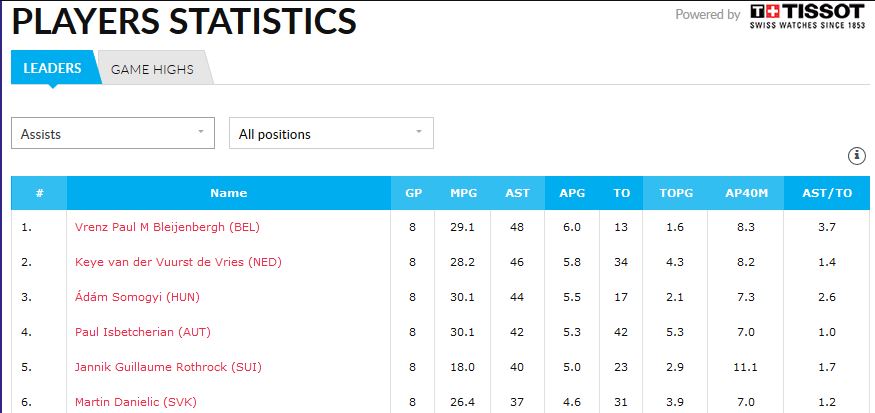Click the MPG column header
This screenshot has width=875, height=413.
point(463,193)
